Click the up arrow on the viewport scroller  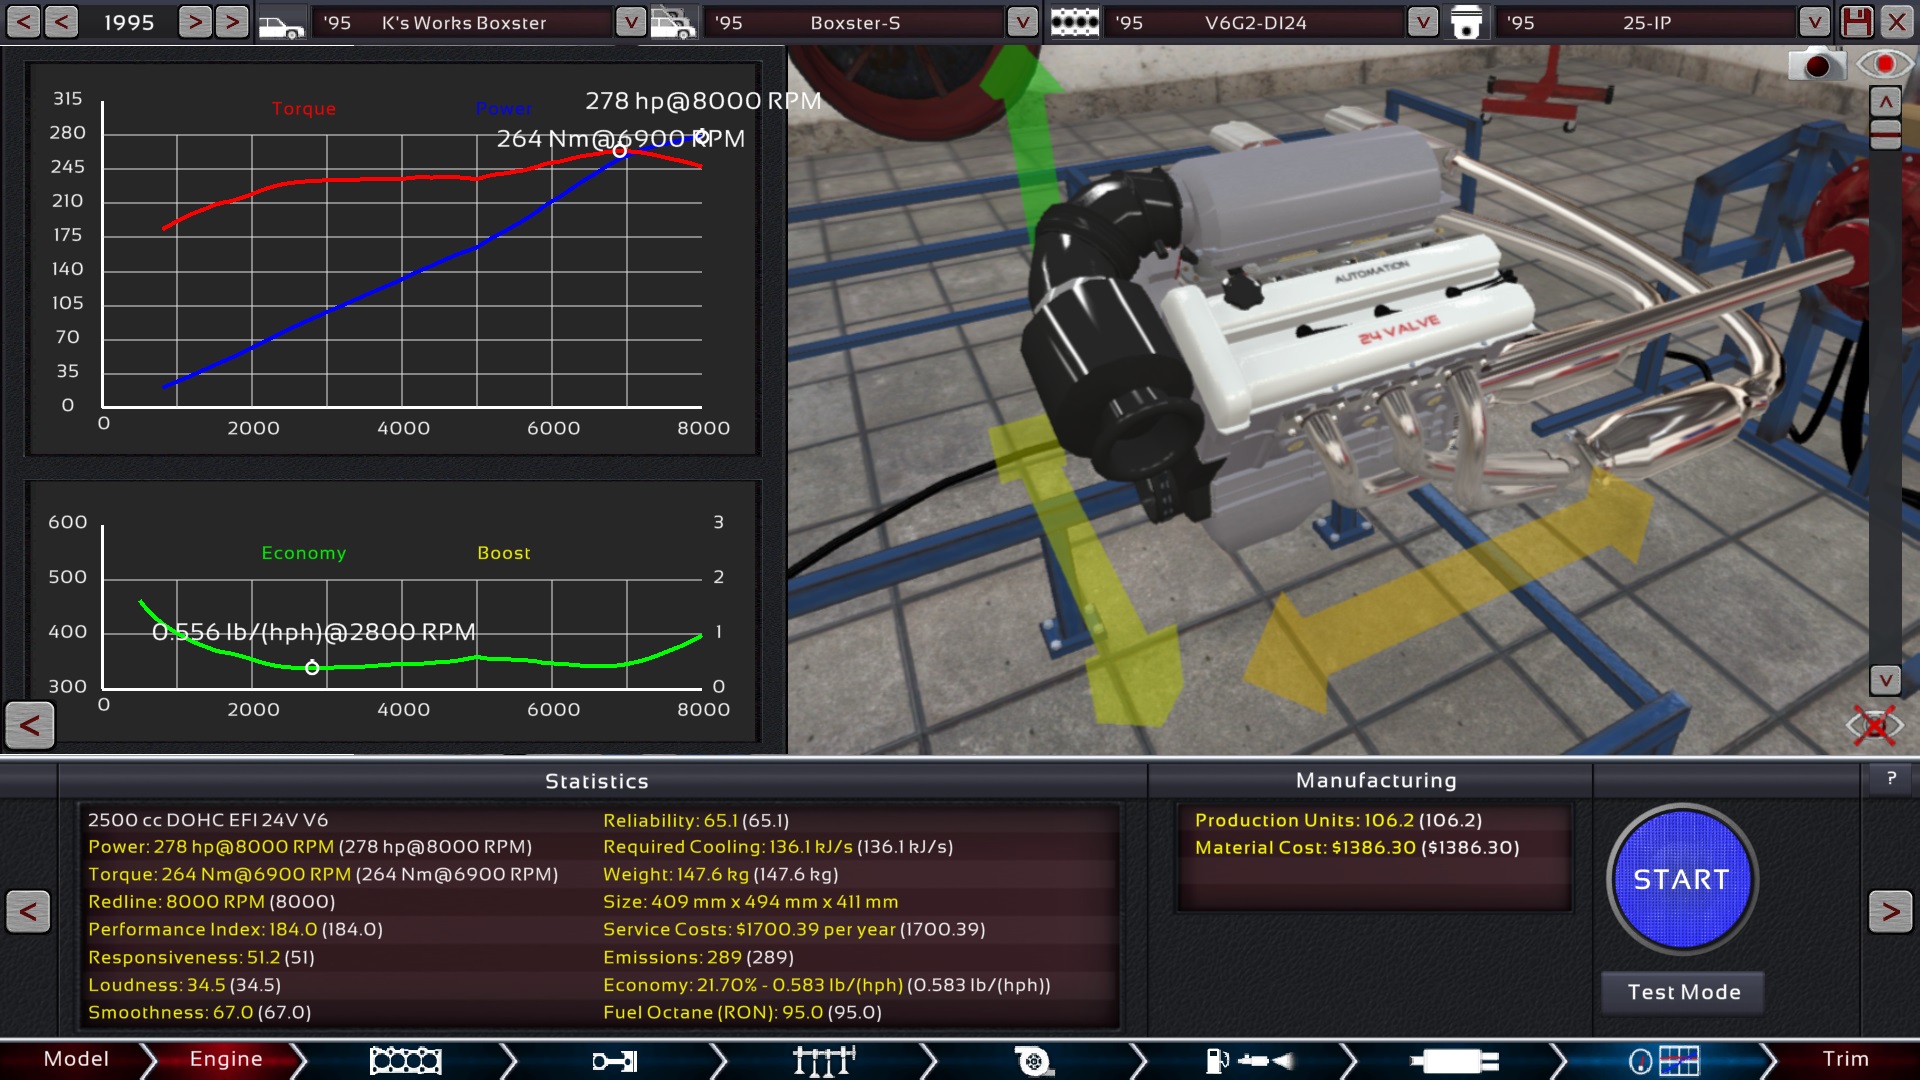point(1885,102)
